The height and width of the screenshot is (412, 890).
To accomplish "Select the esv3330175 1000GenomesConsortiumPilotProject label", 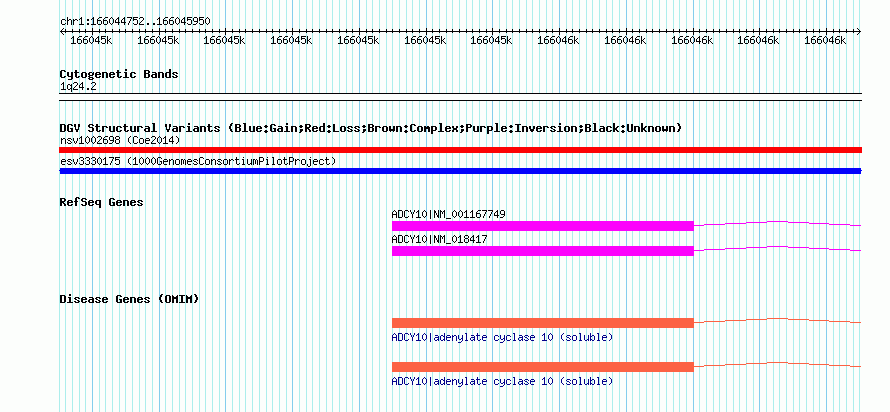I will 198,162.
